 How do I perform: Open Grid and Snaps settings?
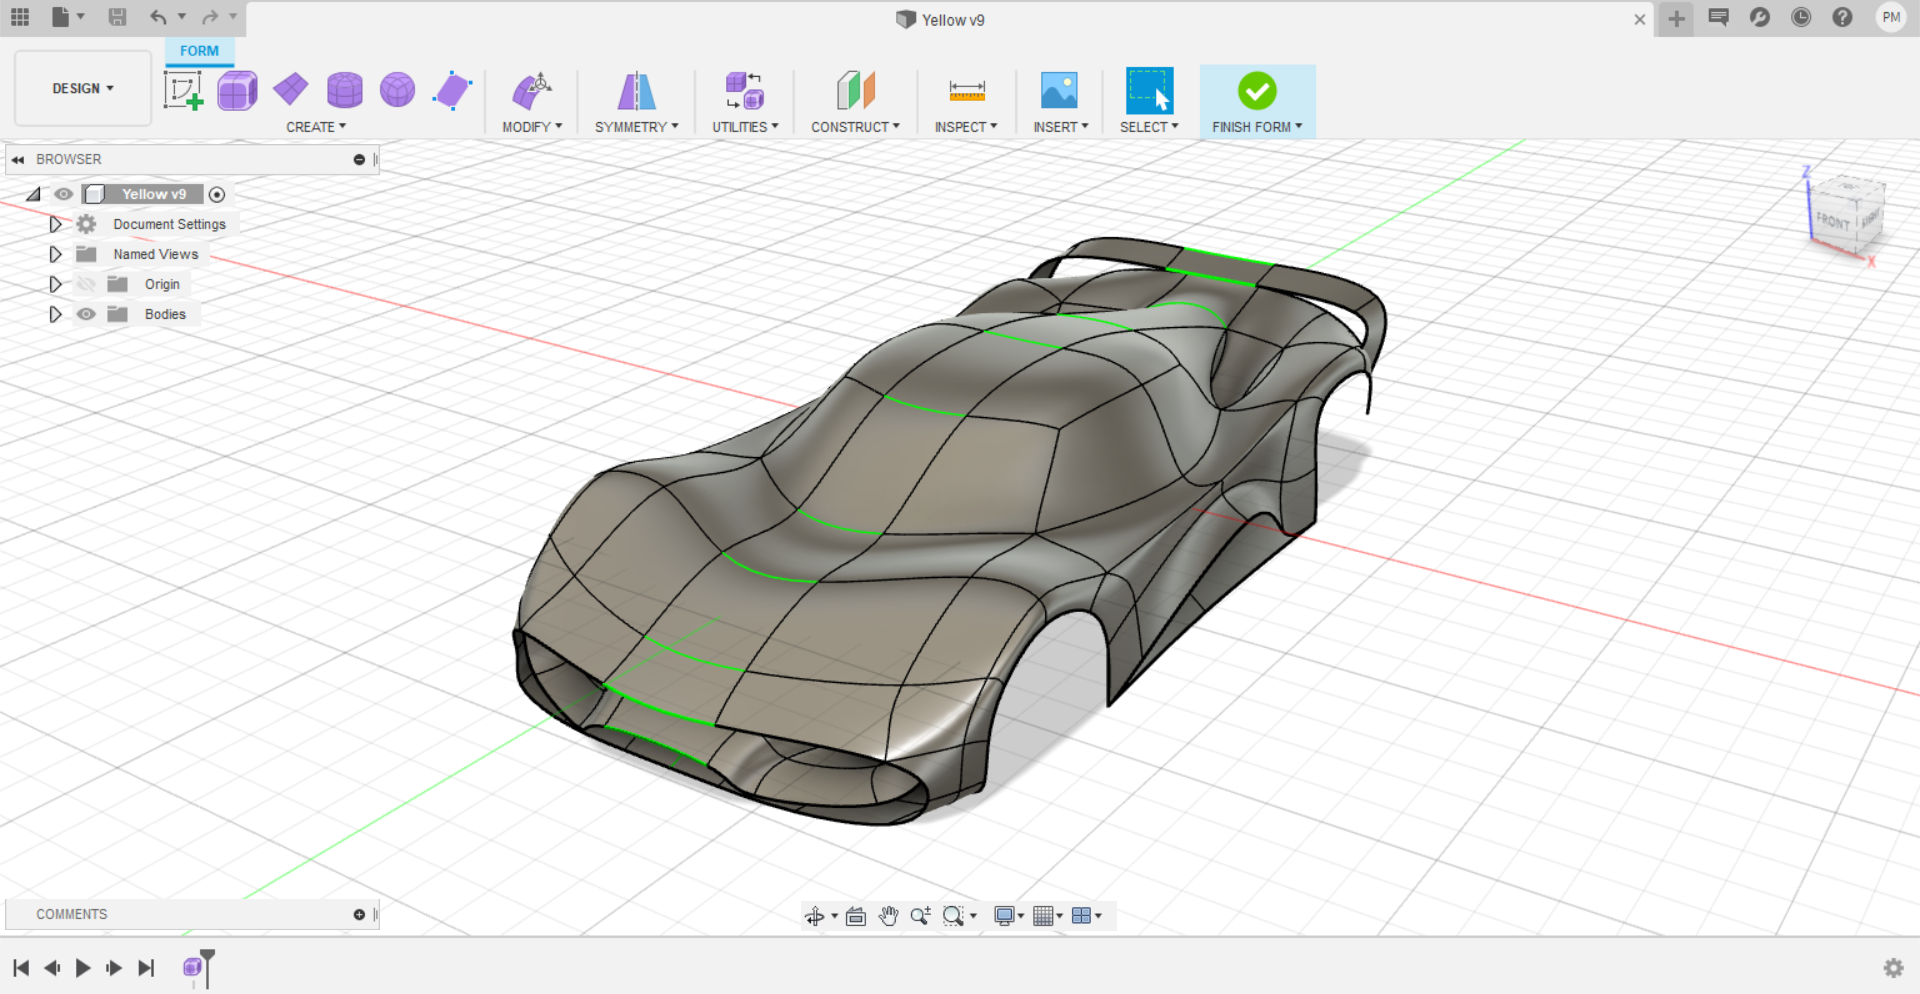[x=1043, y=916]
